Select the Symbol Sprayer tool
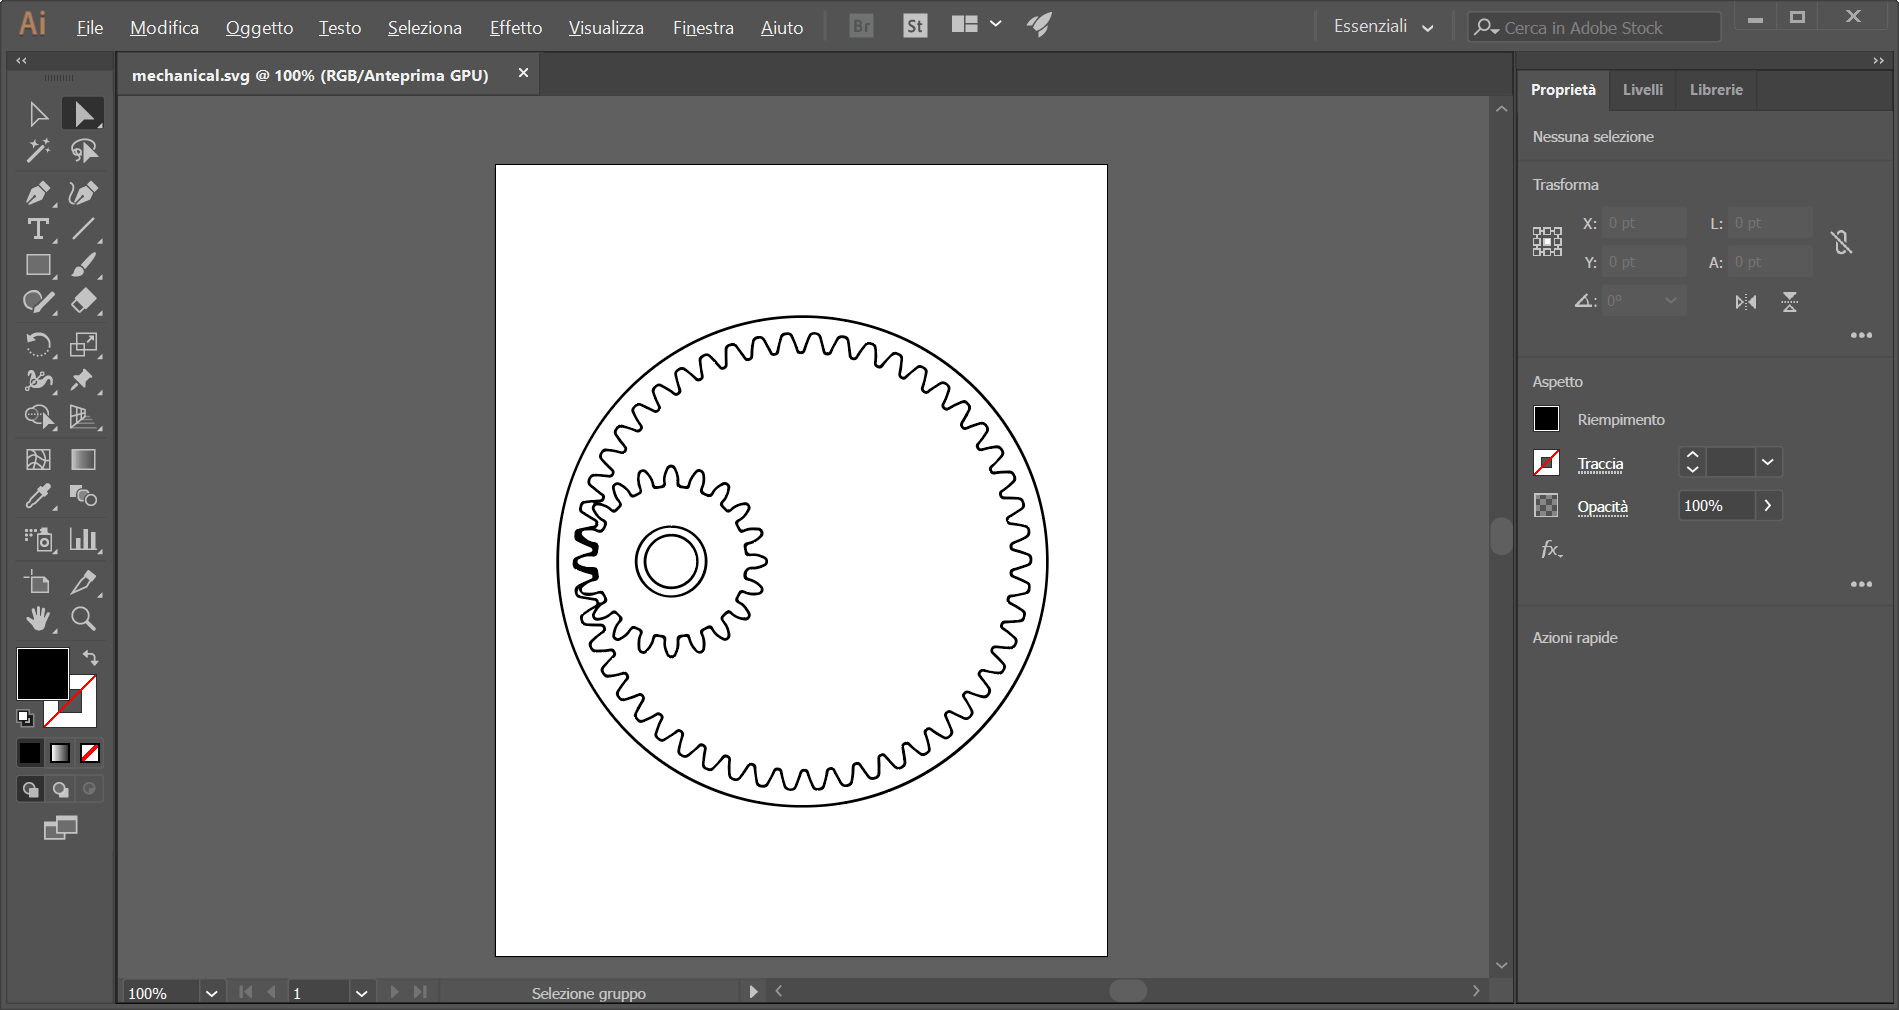The width and height of the screenshot is (1899, 1010). pyautogui.click(x=38, y=540)
